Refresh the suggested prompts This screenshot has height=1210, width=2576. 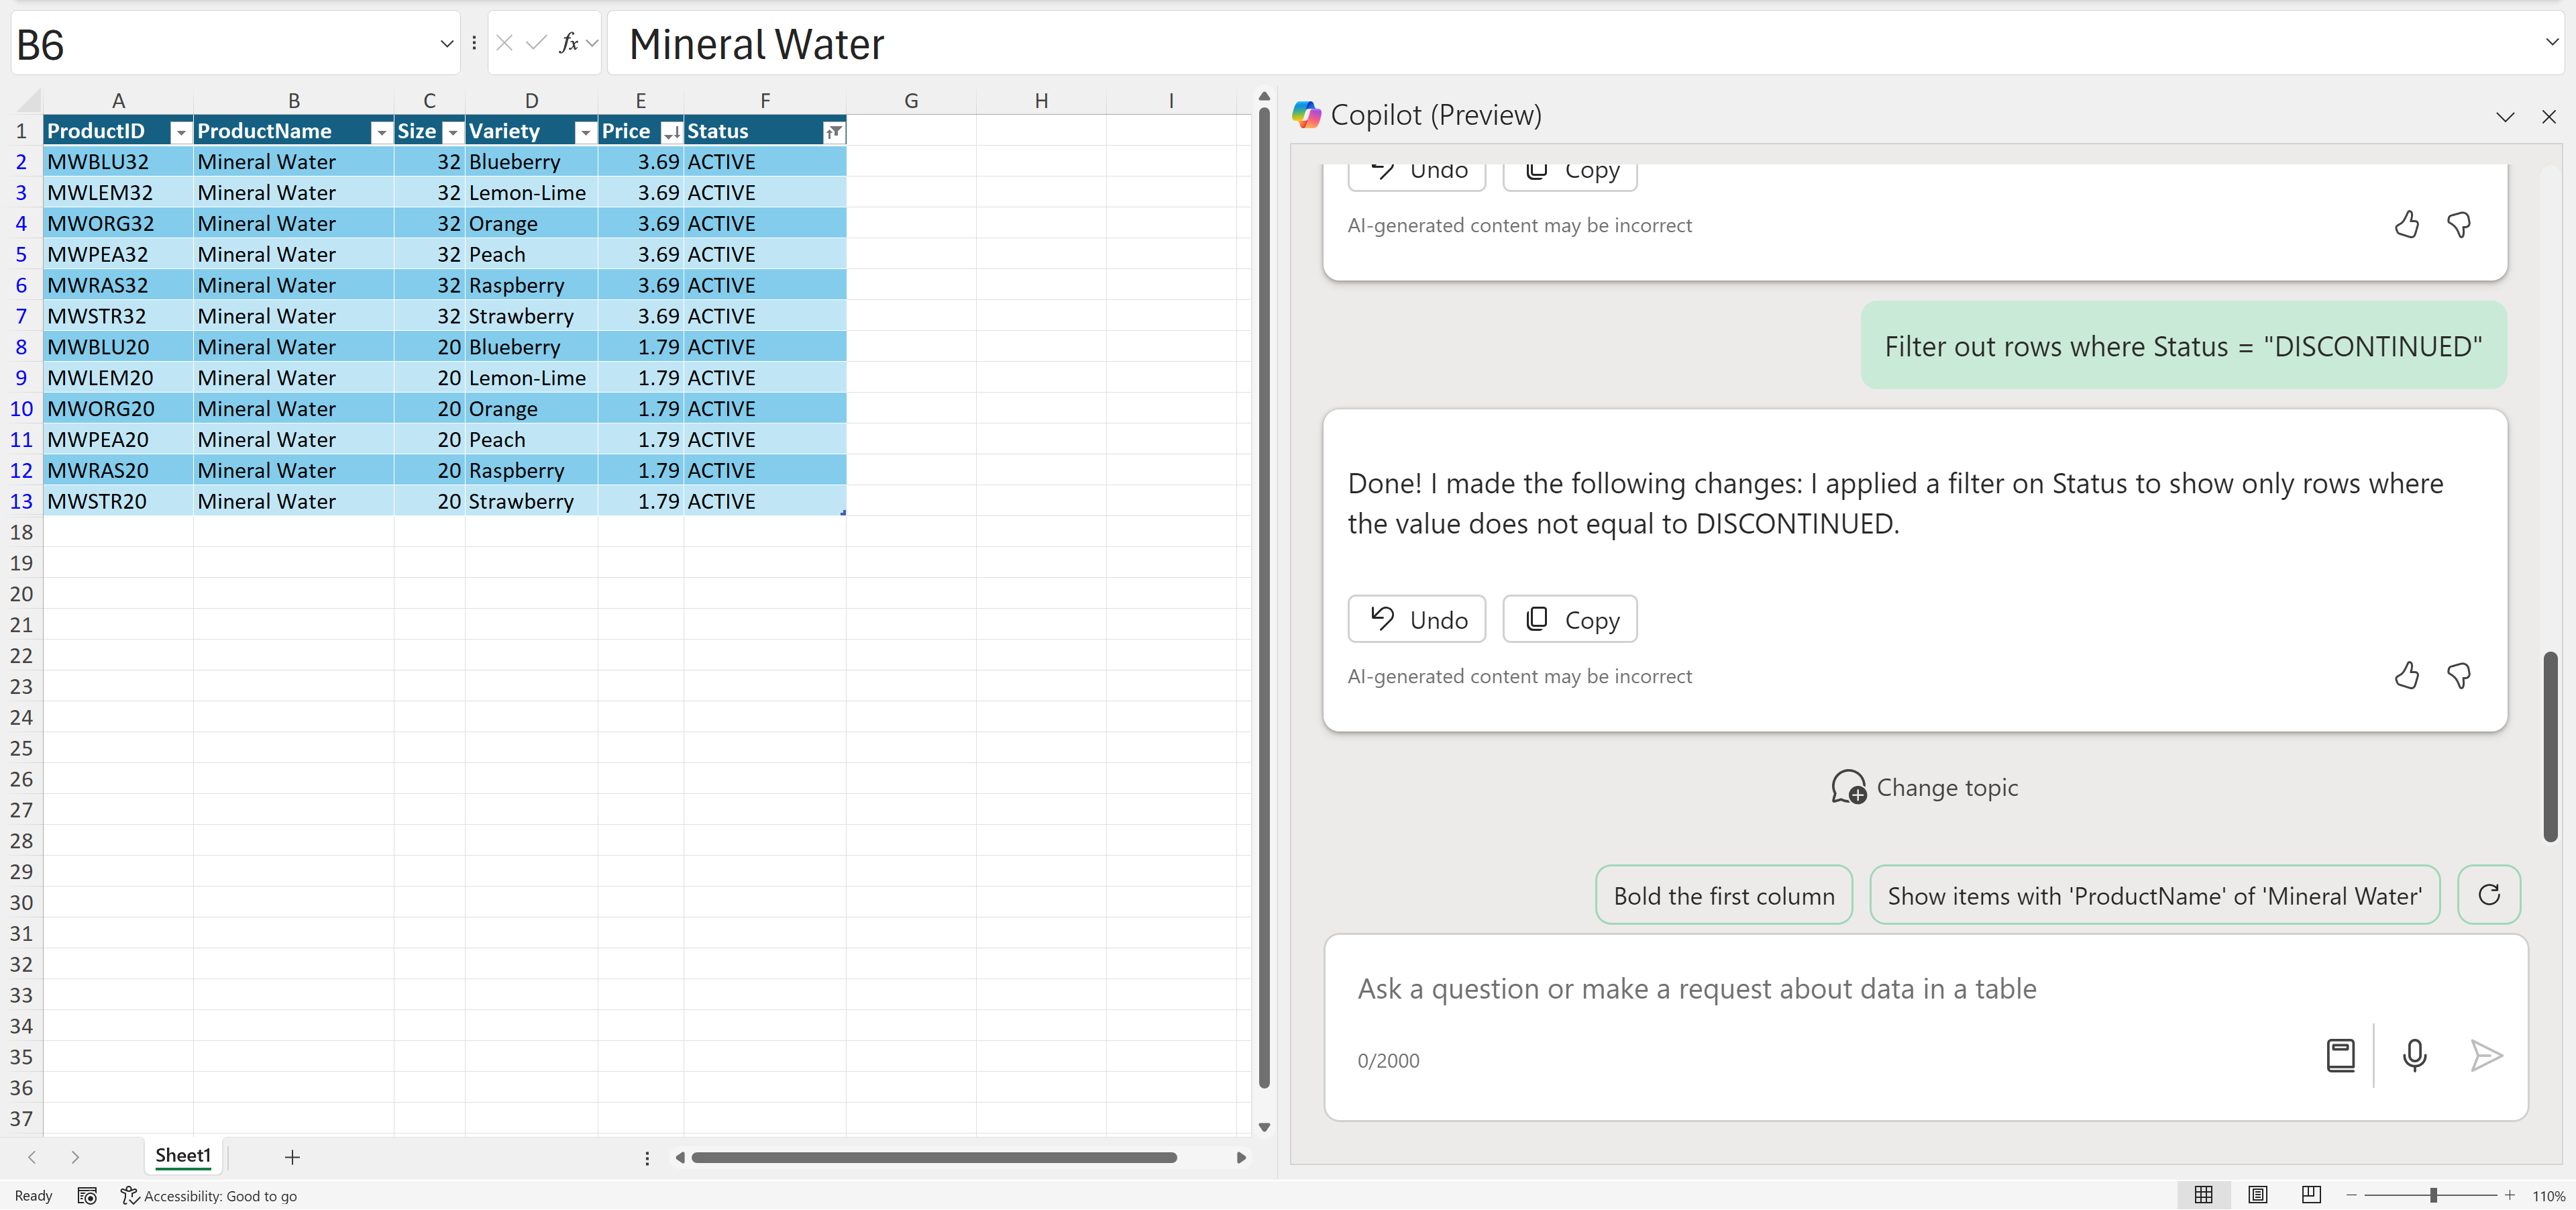(2488, 894)
